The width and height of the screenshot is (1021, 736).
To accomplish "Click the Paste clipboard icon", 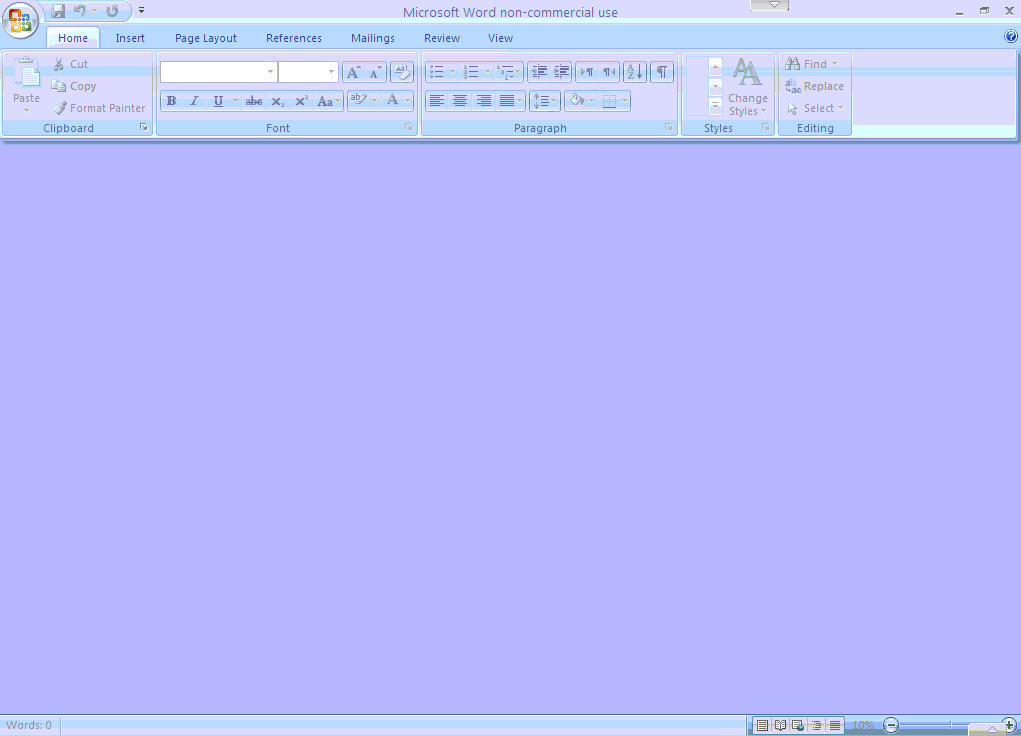I will [27, 72].
